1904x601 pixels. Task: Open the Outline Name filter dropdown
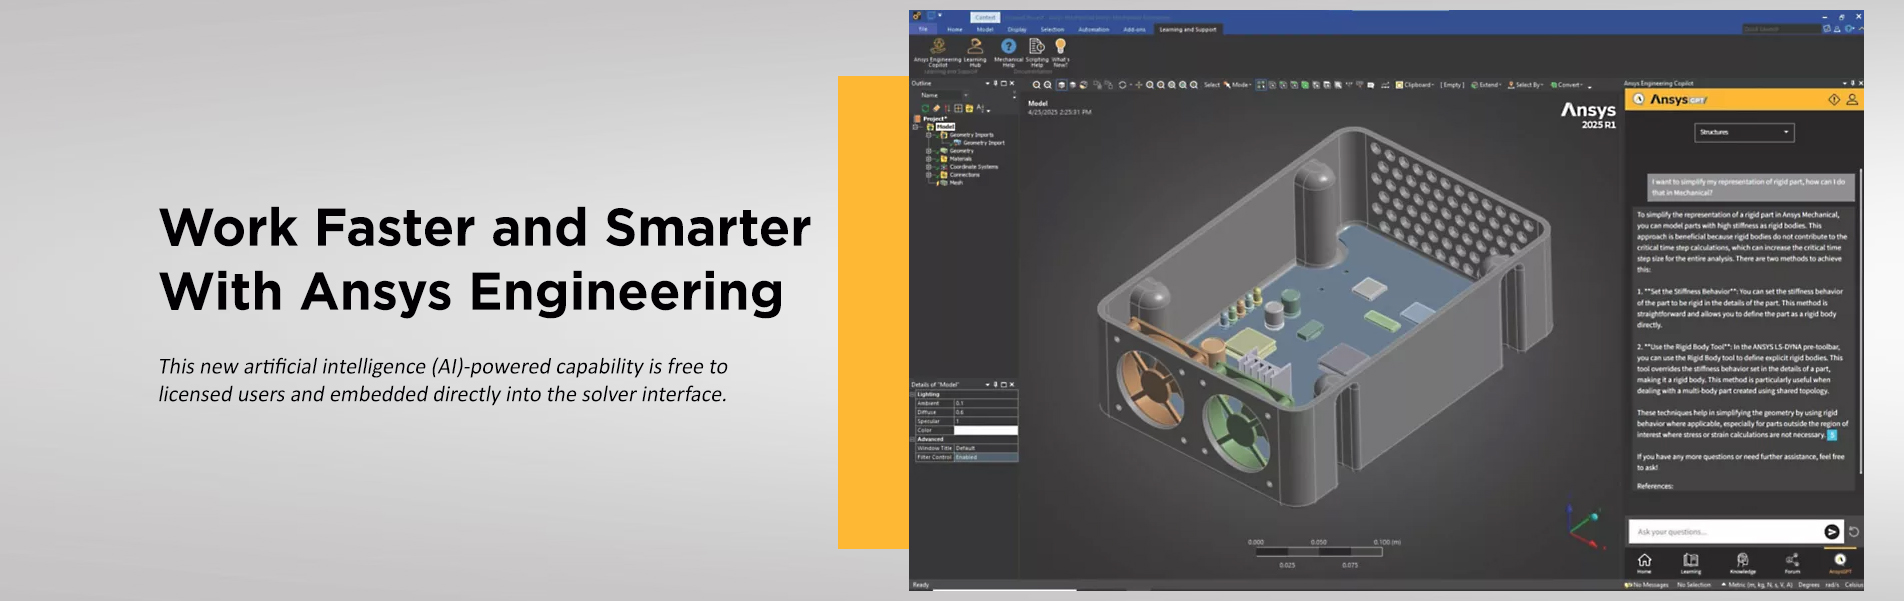pyautogui.click(x=965, y=96)
